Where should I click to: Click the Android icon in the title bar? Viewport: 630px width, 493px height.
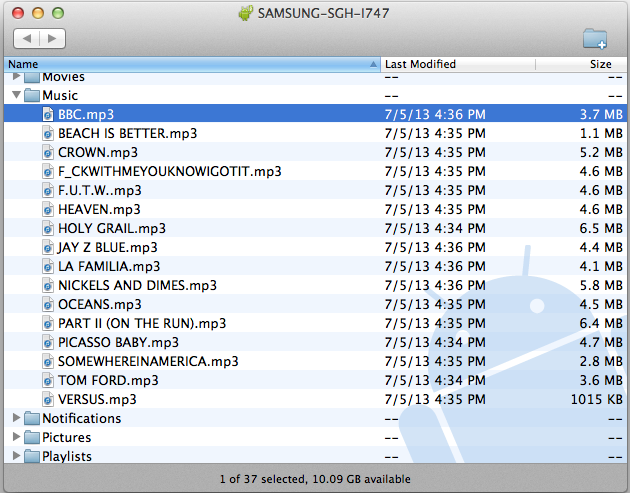tap(245, 13)
